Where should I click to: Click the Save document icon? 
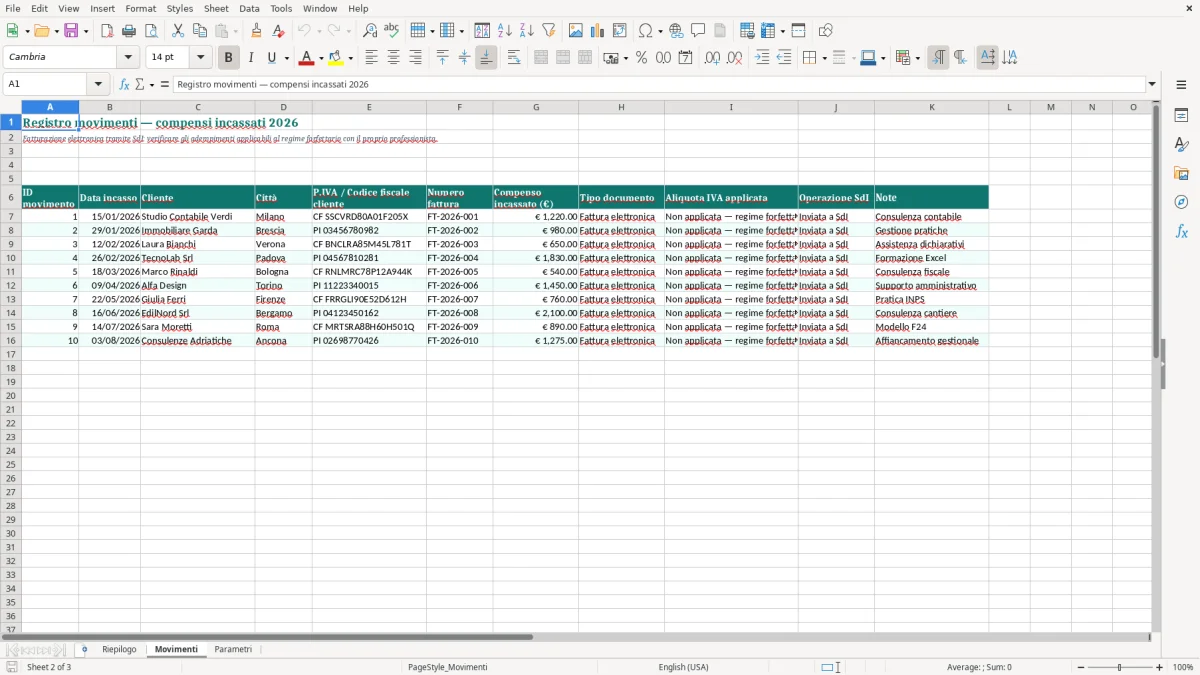click(x=71, y=31)
